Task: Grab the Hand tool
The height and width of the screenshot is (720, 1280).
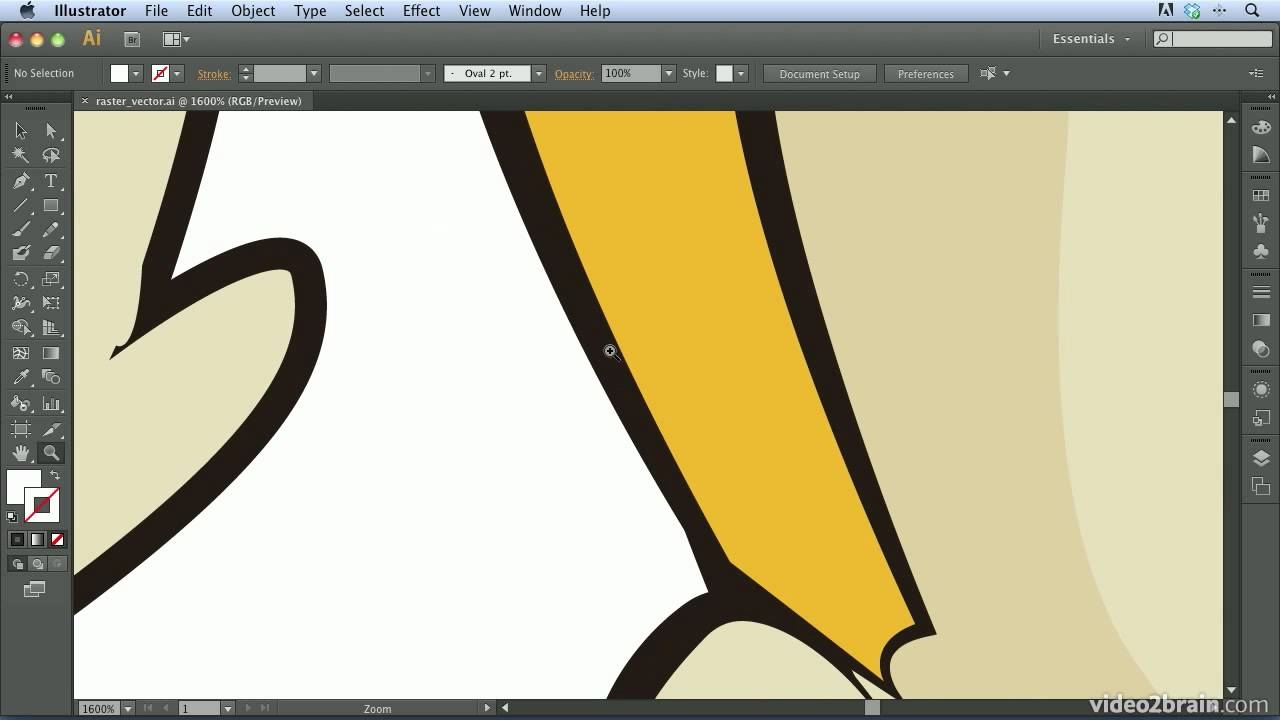Action: [x=20, y=452]
